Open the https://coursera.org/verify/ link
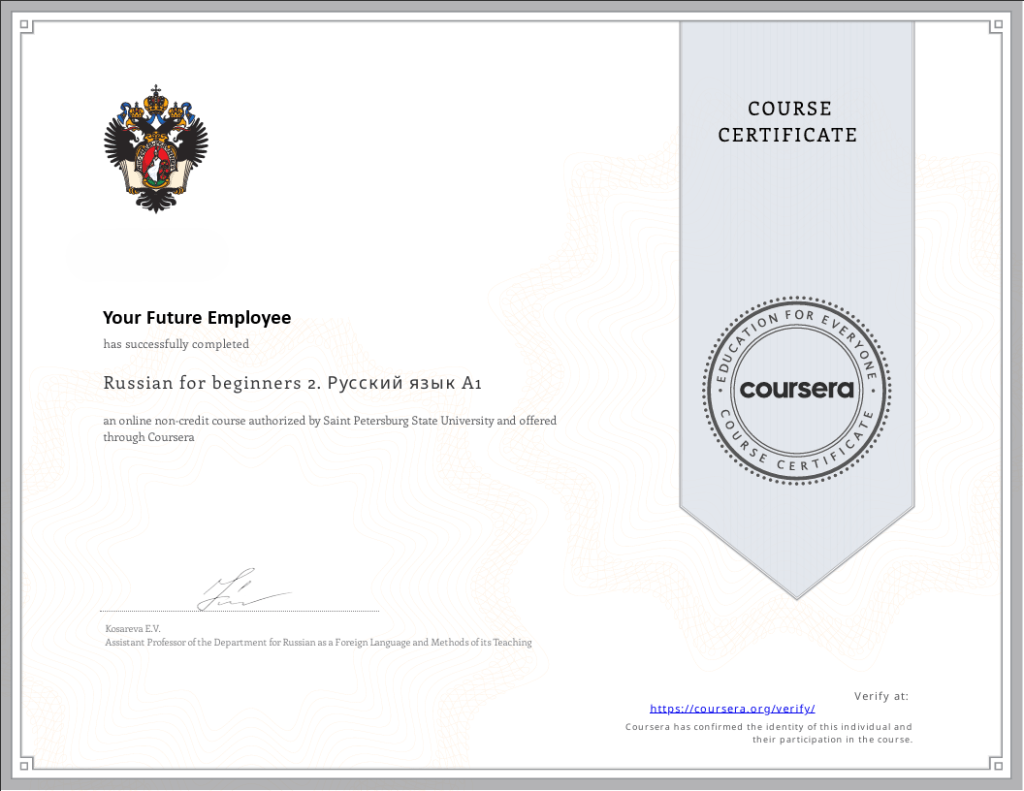 pyautogui.click(x=731, y=708)
